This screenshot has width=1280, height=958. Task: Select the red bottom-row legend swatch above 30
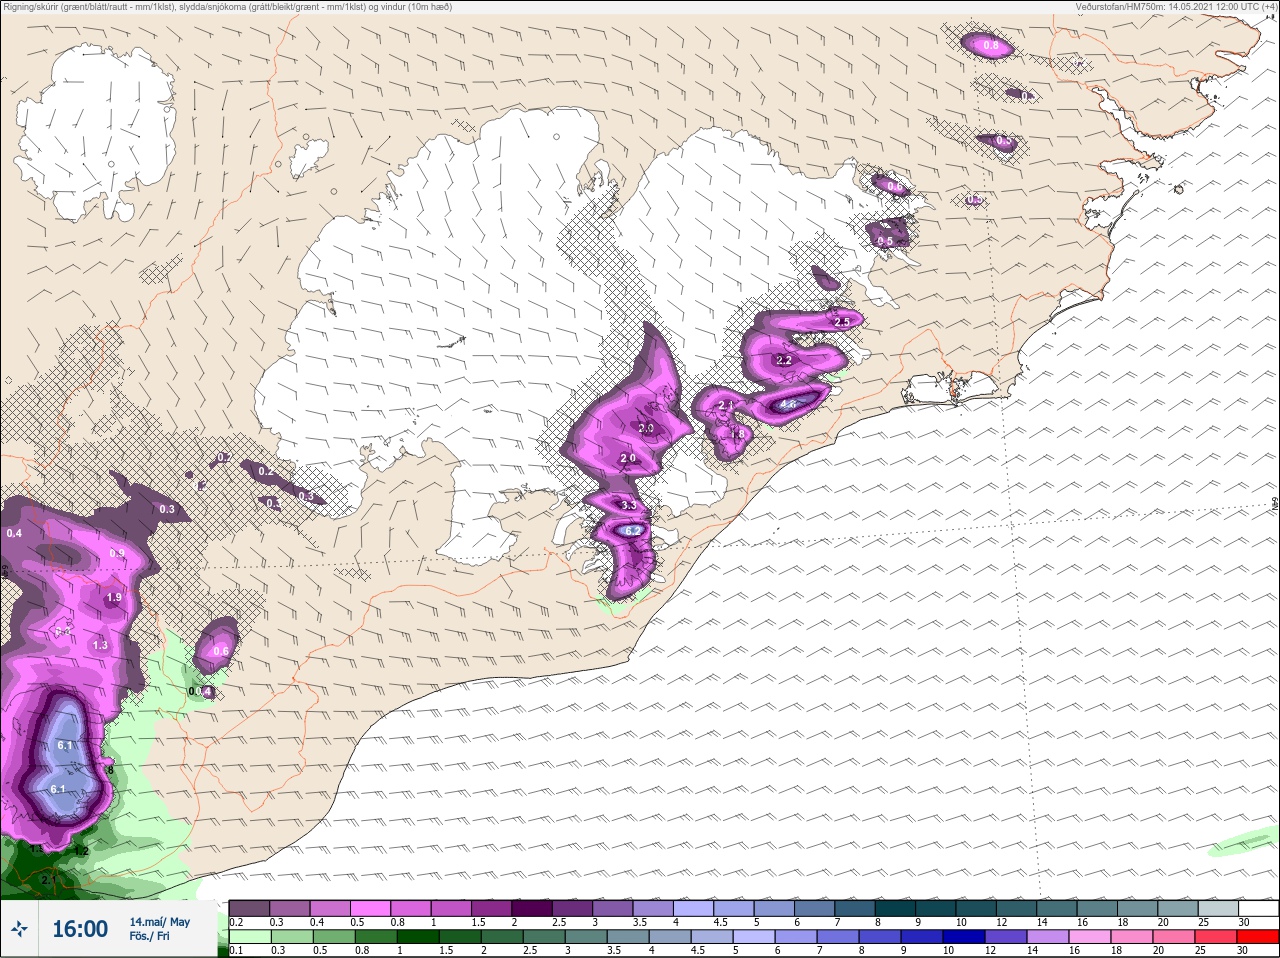(1258, 937)
